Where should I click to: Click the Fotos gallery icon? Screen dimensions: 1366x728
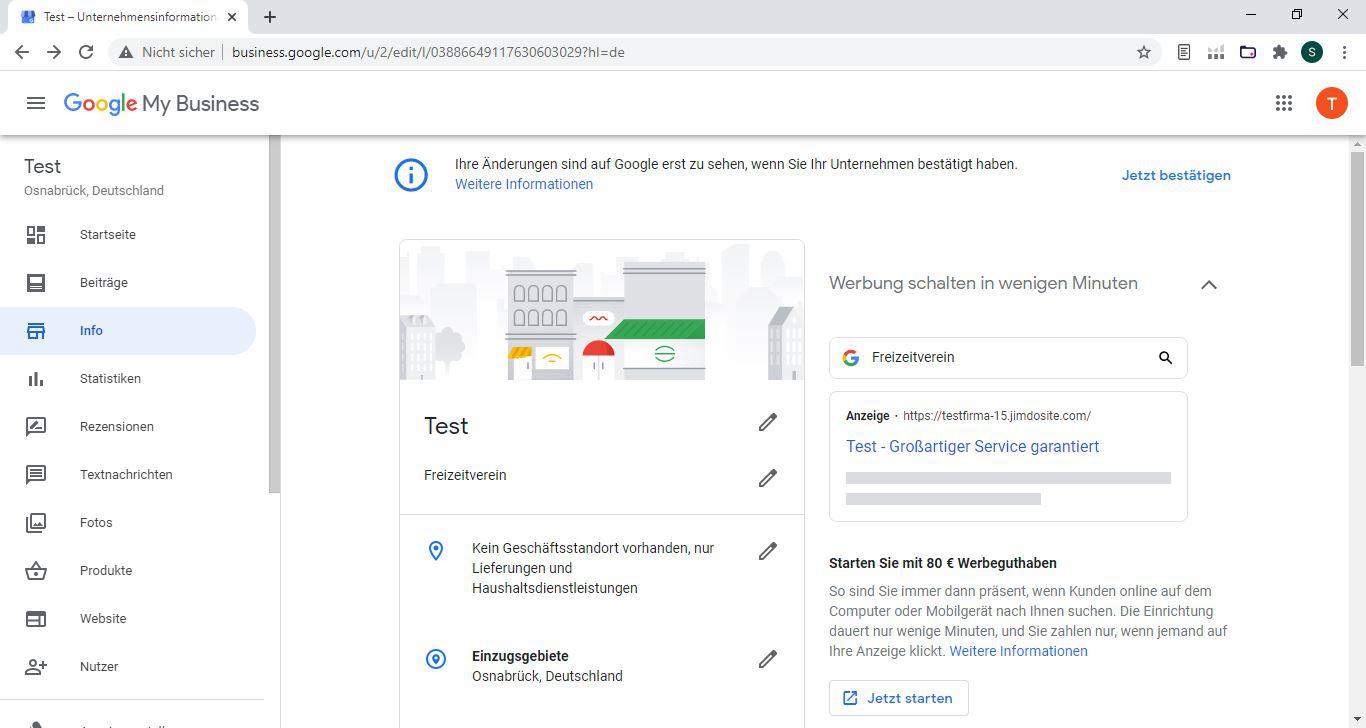click(36, 523)
